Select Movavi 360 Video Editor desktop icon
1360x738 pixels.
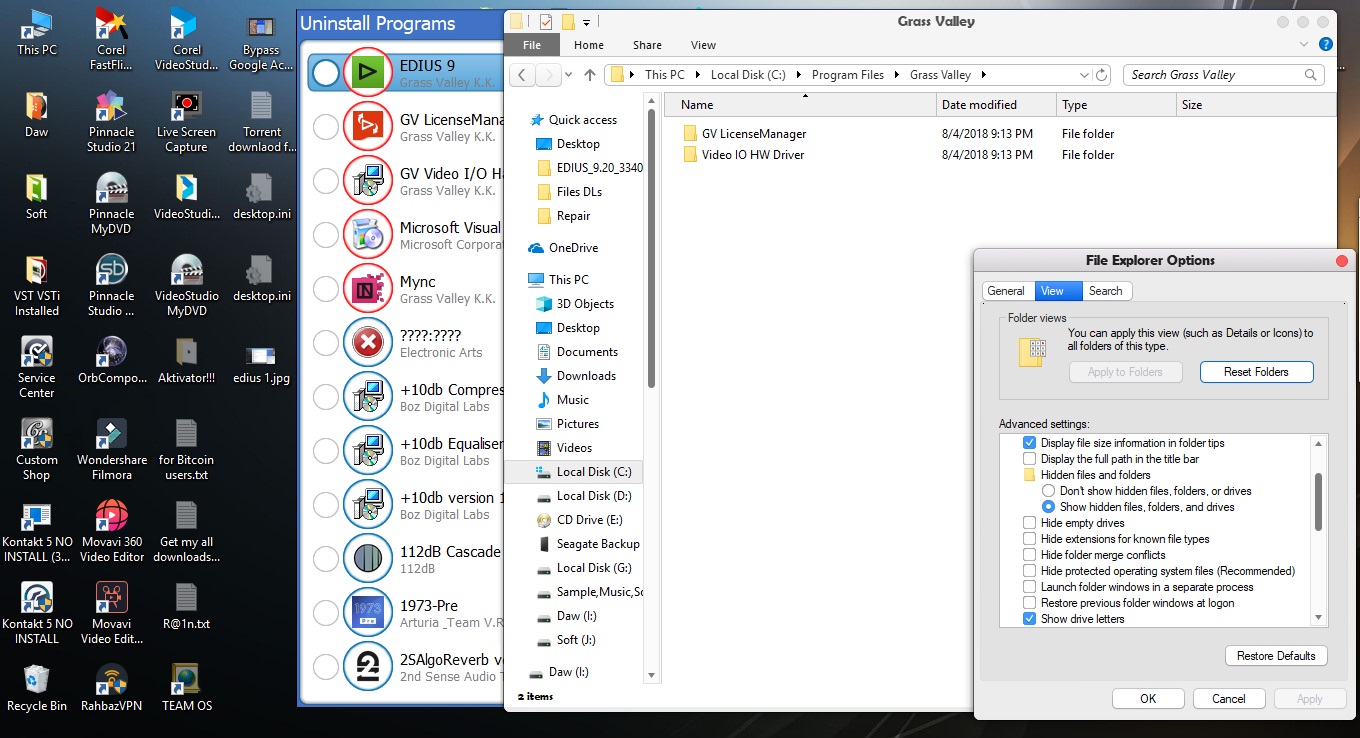point(111,530)
